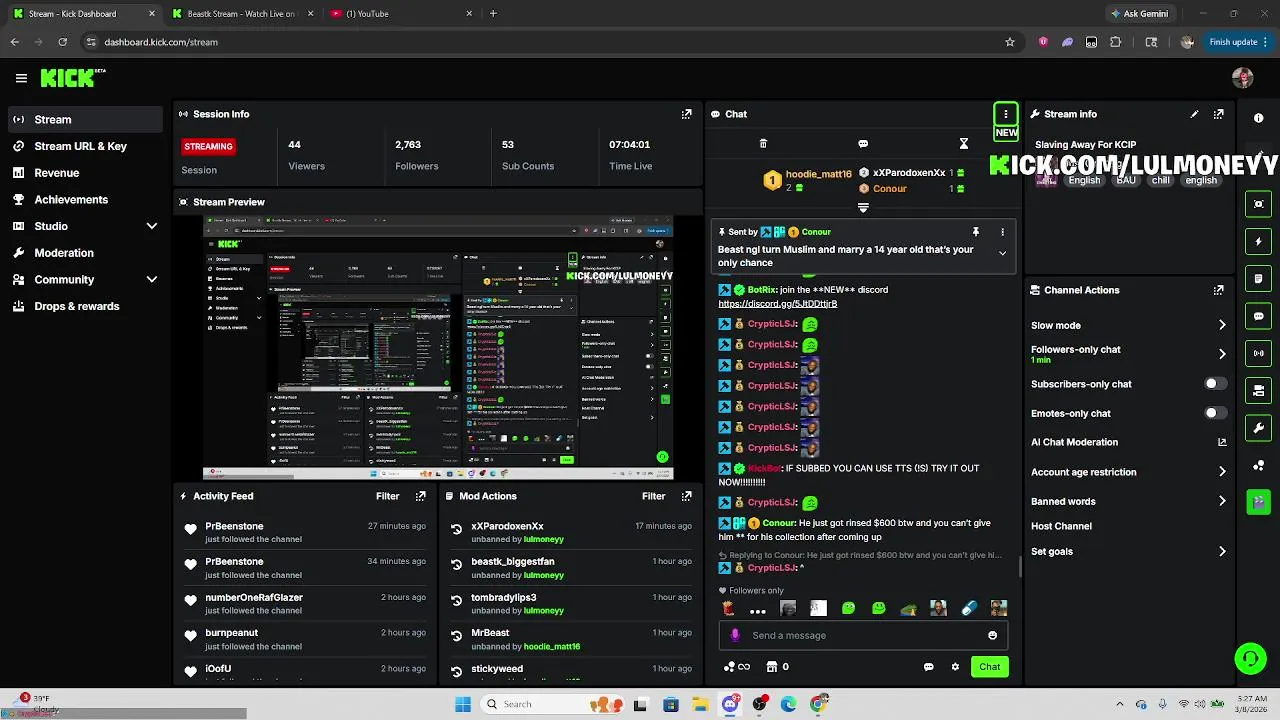The image size is (1280, 720).
Task: Click the pin icon on the pinned message
Action: (x=975, y=232)
